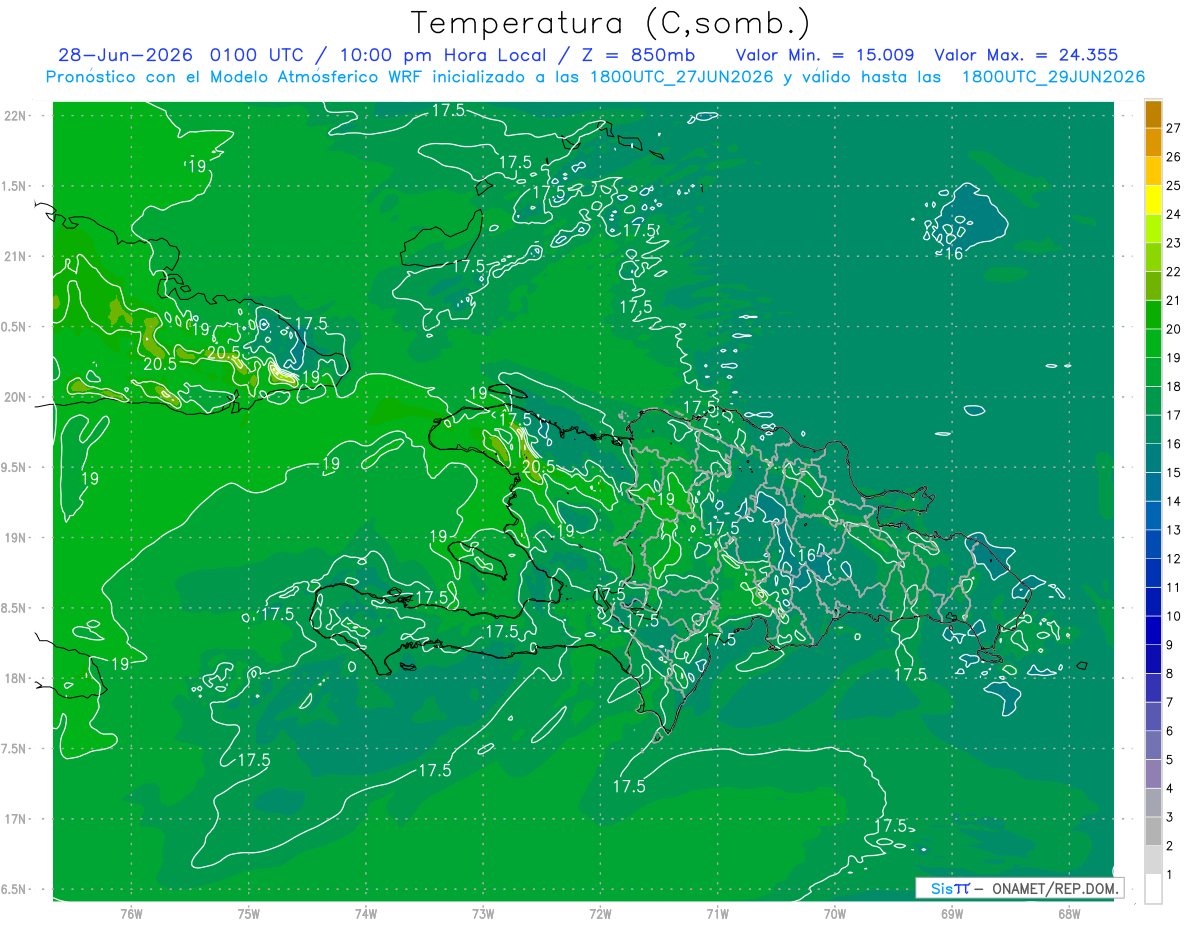Click the "75W" longitude axis label
This screenshot has width=1200, height=927.
pyautogui.click(x=249, y=914)
